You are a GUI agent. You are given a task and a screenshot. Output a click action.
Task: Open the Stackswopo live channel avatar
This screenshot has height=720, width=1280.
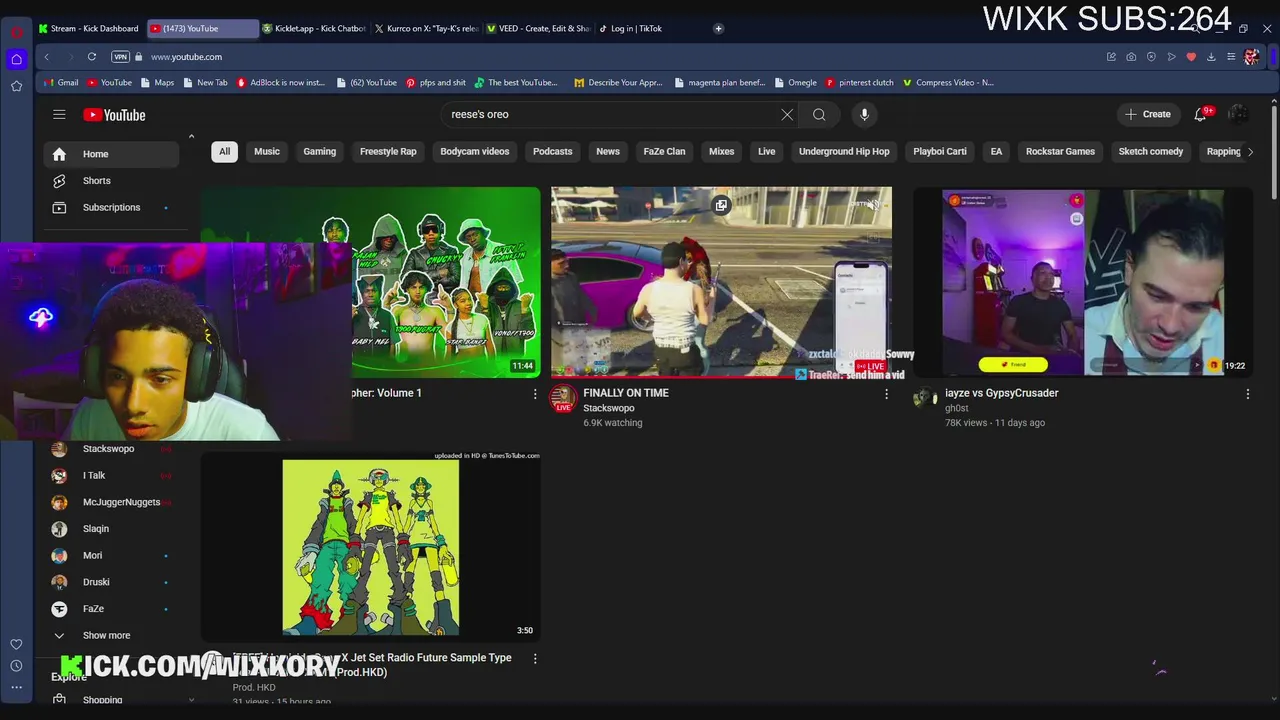click(x=564, y=399)
